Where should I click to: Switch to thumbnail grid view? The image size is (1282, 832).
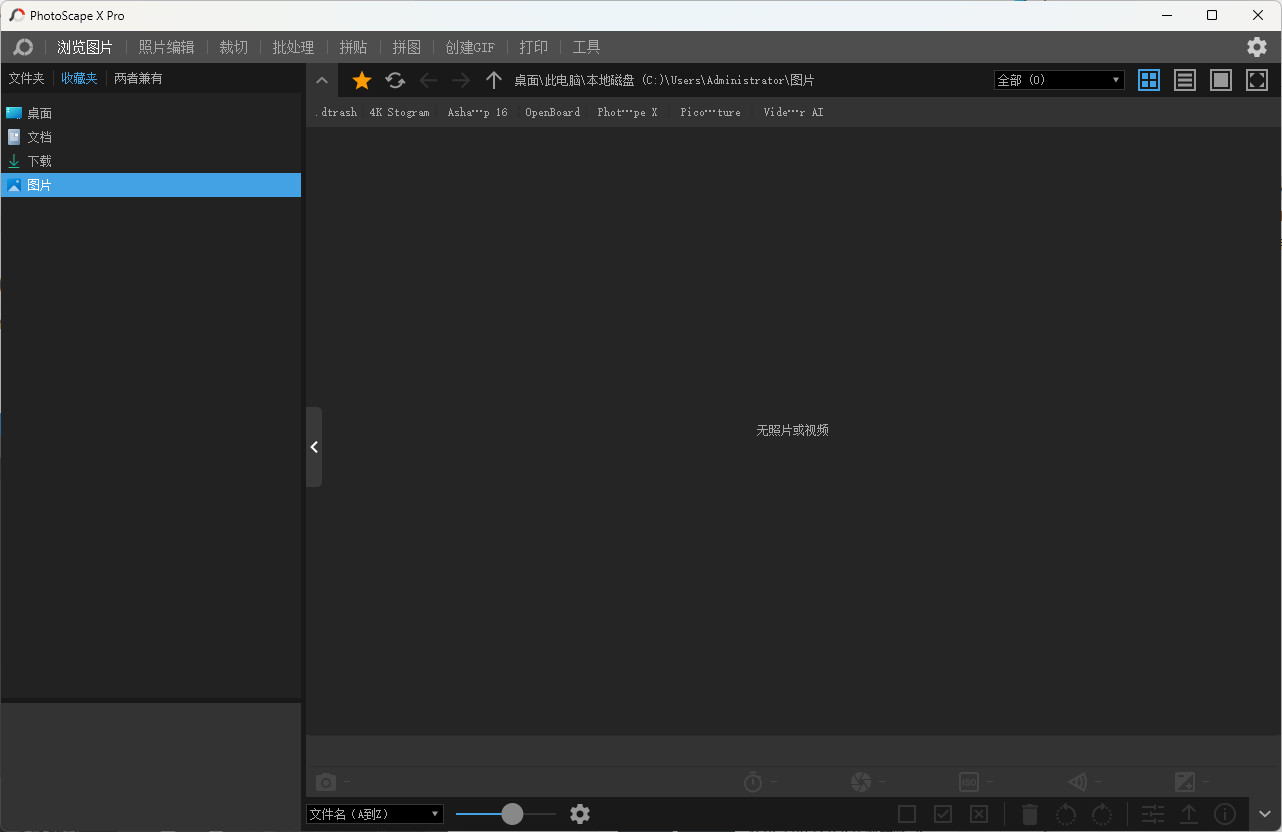tap(1149, 80)
